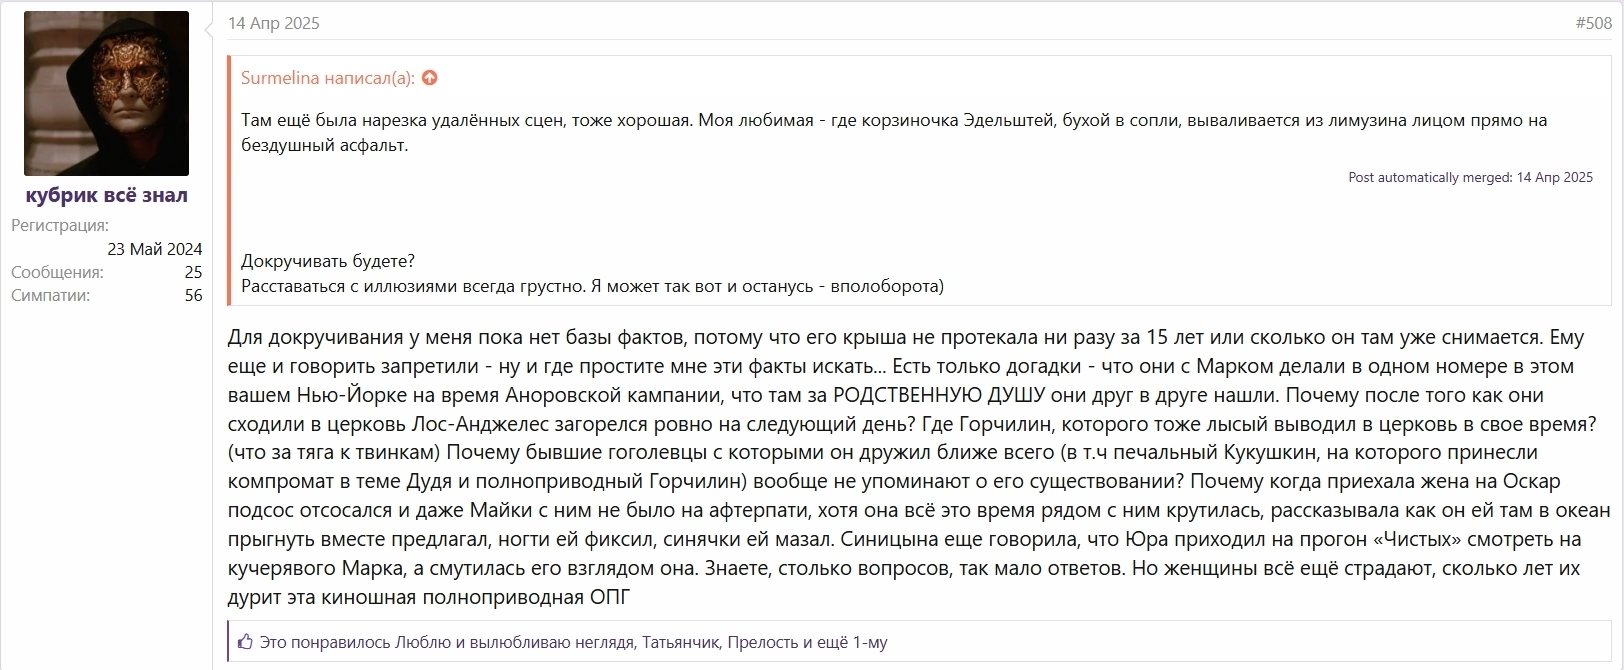Click the thumbs-up icon in the likes bar
Image resolution: width=1624 pixels, height=670 pixels.
246,642
